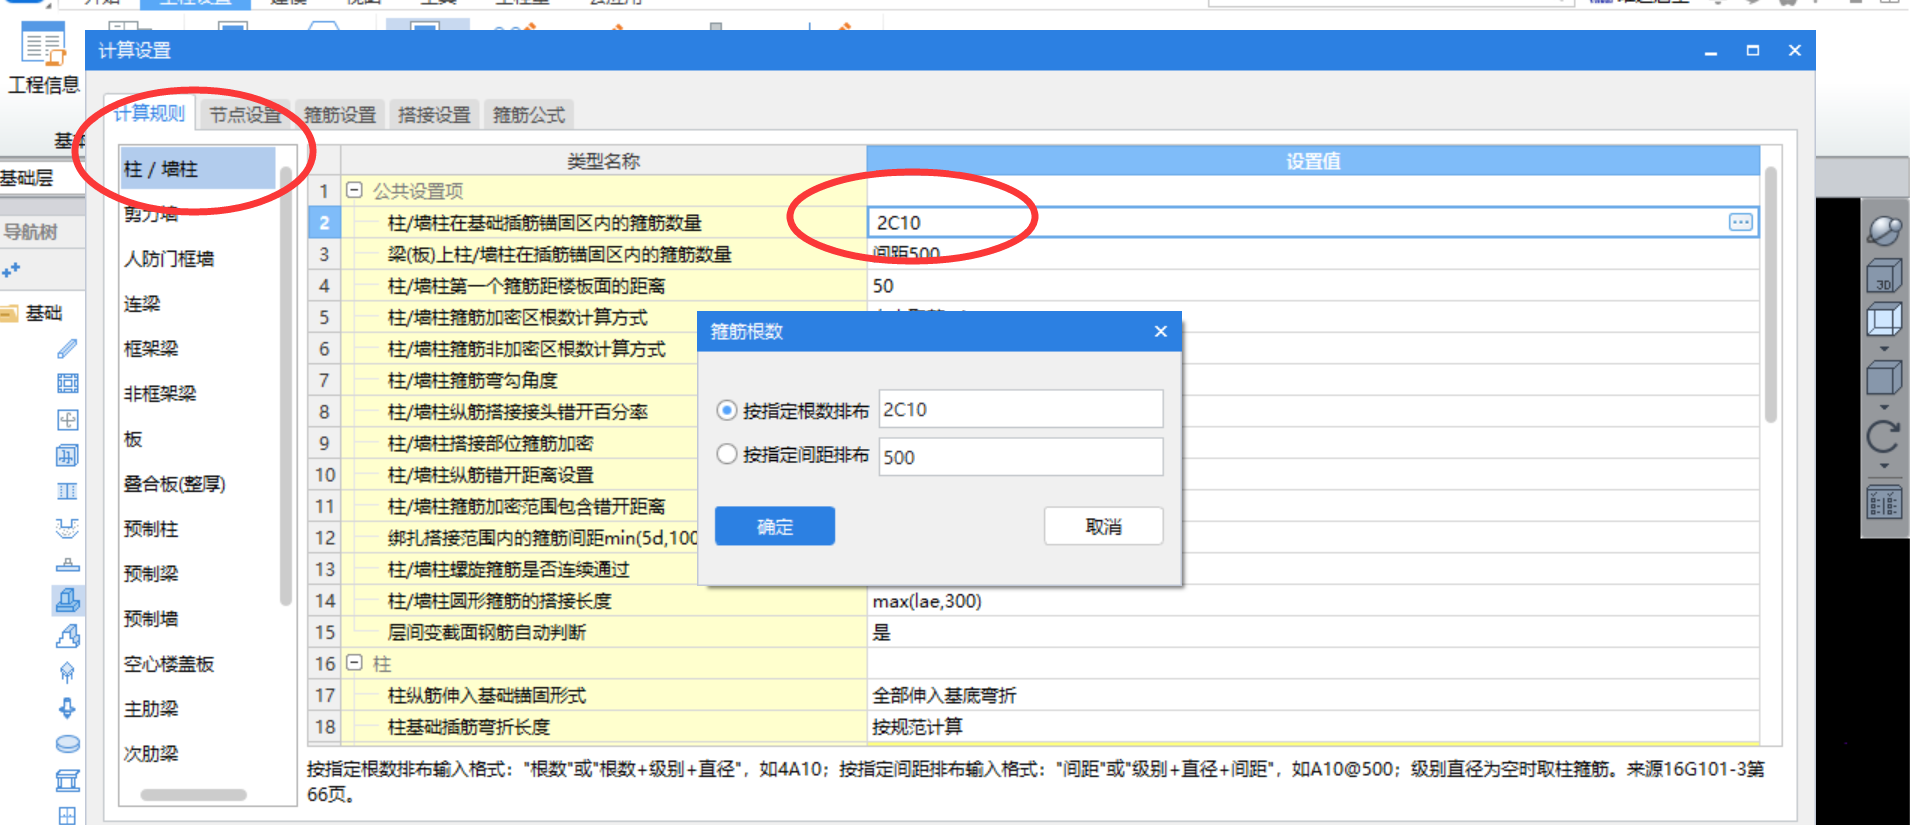The height and width of the screenshot is (825, 1910).
Task: Click the small plus icon below 导航树
Action: (11, 270)
